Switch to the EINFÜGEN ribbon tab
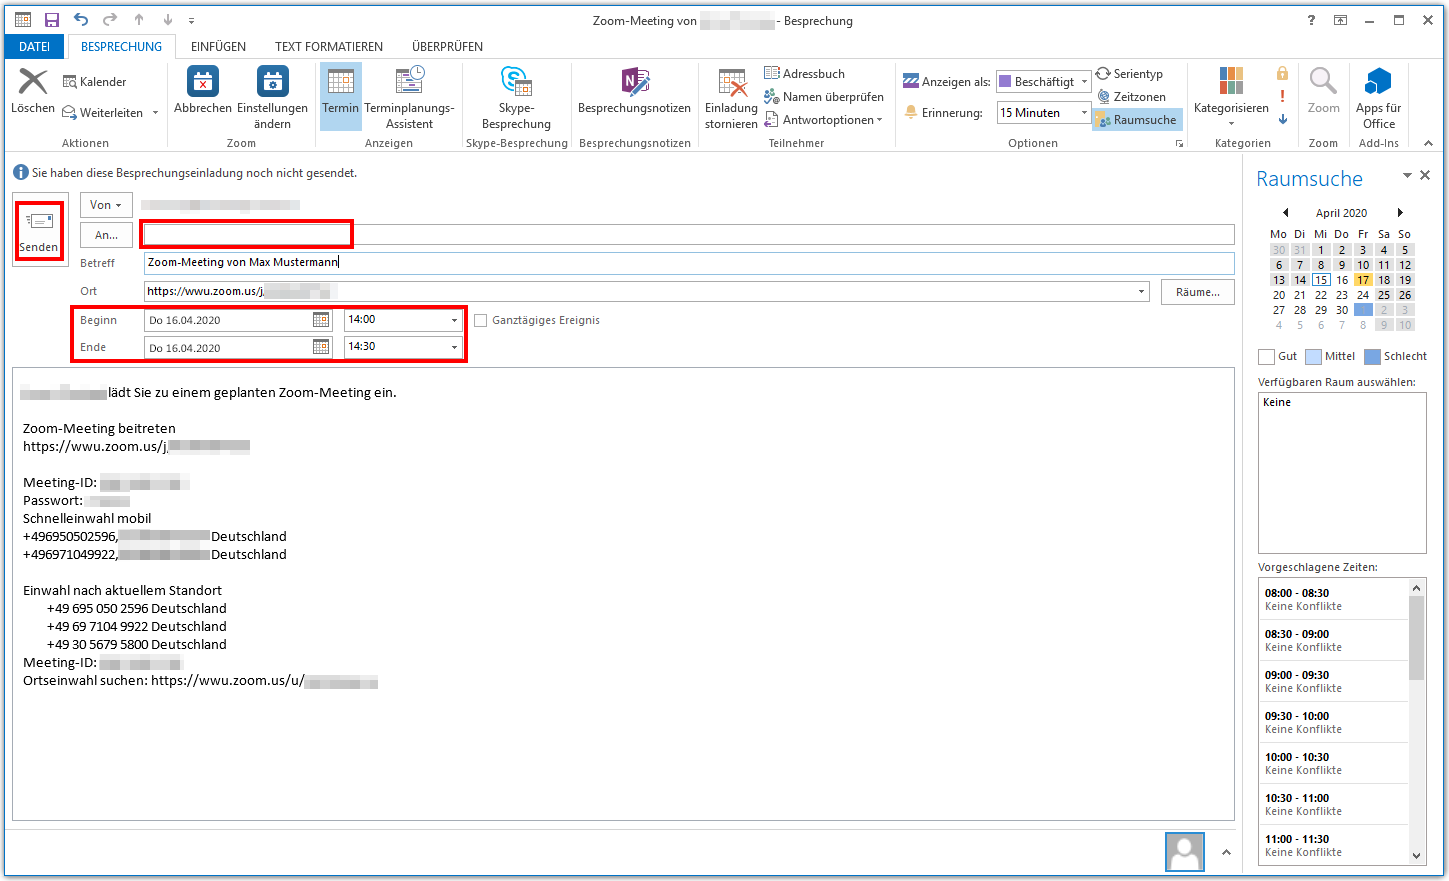This screenshot has height=881, width=1449. pos(218,47)
